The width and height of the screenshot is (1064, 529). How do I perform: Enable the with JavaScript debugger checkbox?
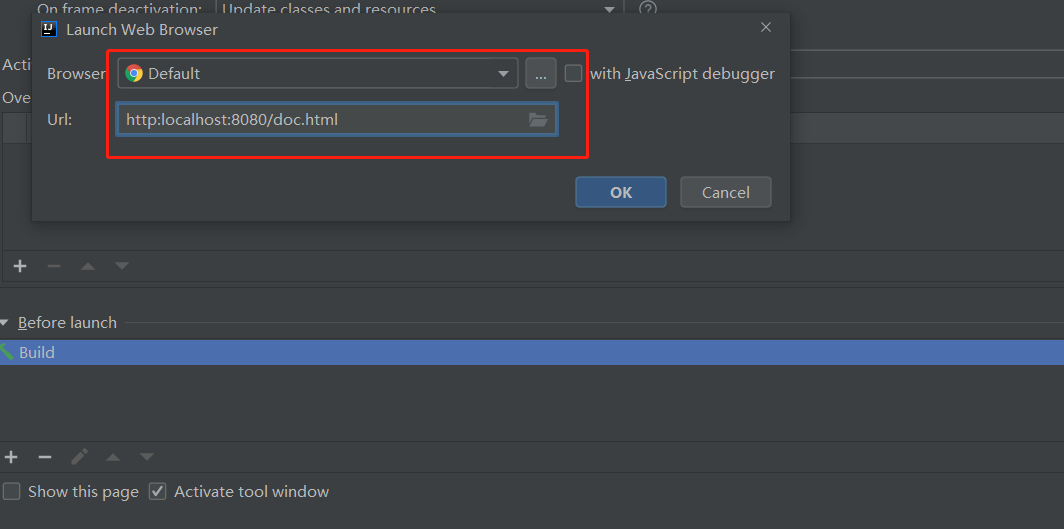[x=573, y=73]
